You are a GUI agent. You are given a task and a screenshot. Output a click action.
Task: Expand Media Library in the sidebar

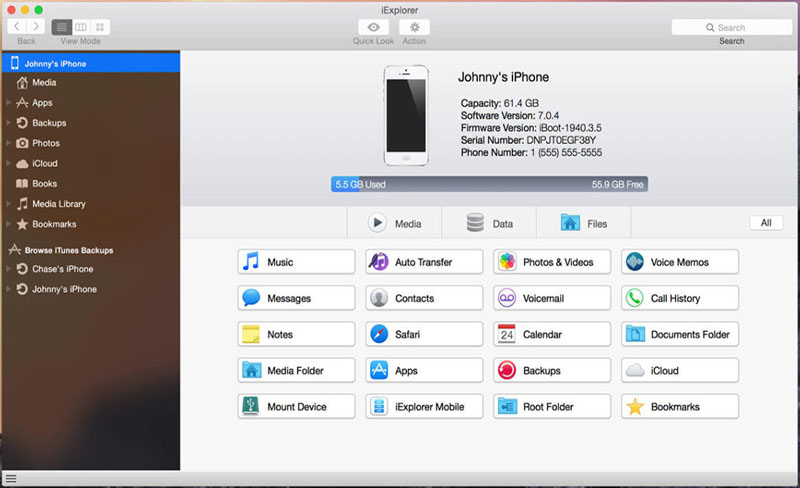click(9, 204)
